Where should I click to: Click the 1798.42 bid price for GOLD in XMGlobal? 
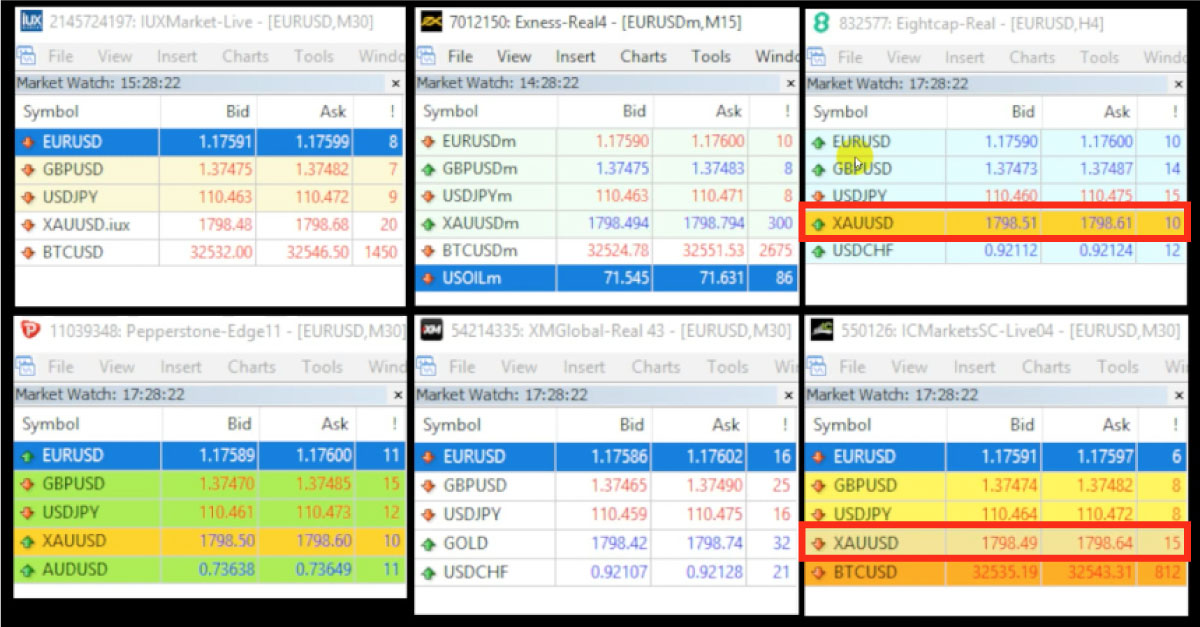point(619,543)
